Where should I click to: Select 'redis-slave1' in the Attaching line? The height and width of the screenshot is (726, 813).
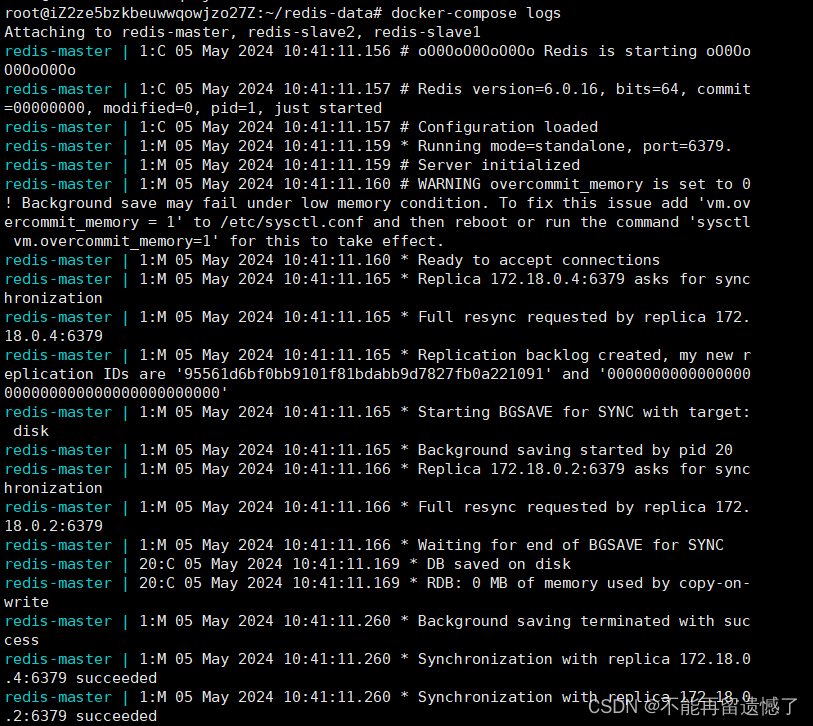click(x=427, y=32)
